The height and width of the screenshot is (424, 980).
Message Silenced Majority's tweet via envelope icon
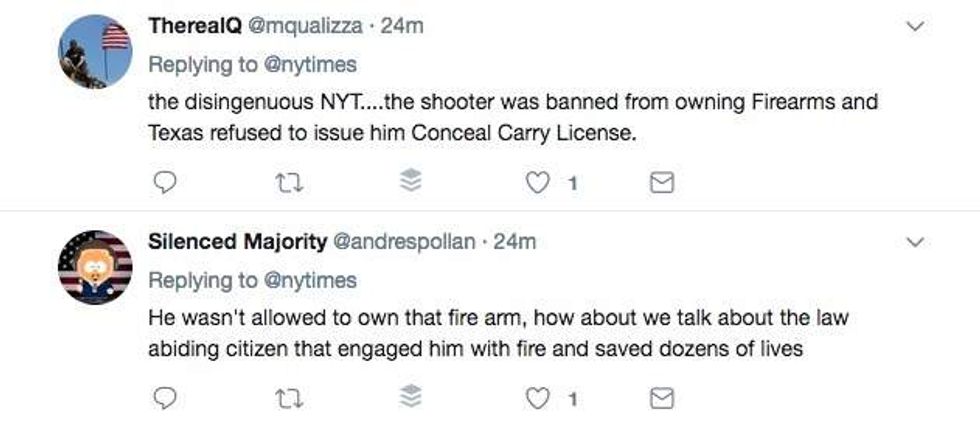click(x=662, y=399)
